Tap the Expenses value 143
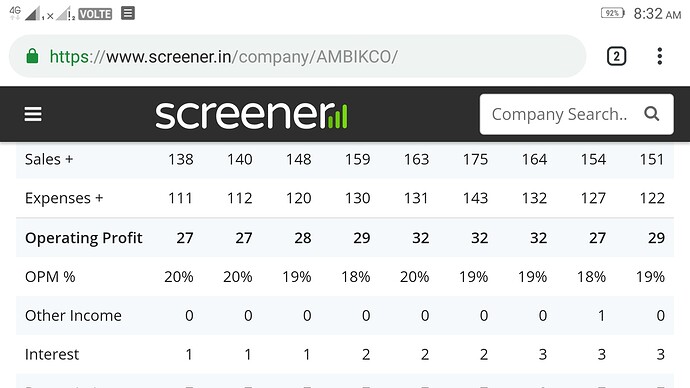 pos(475,198)
